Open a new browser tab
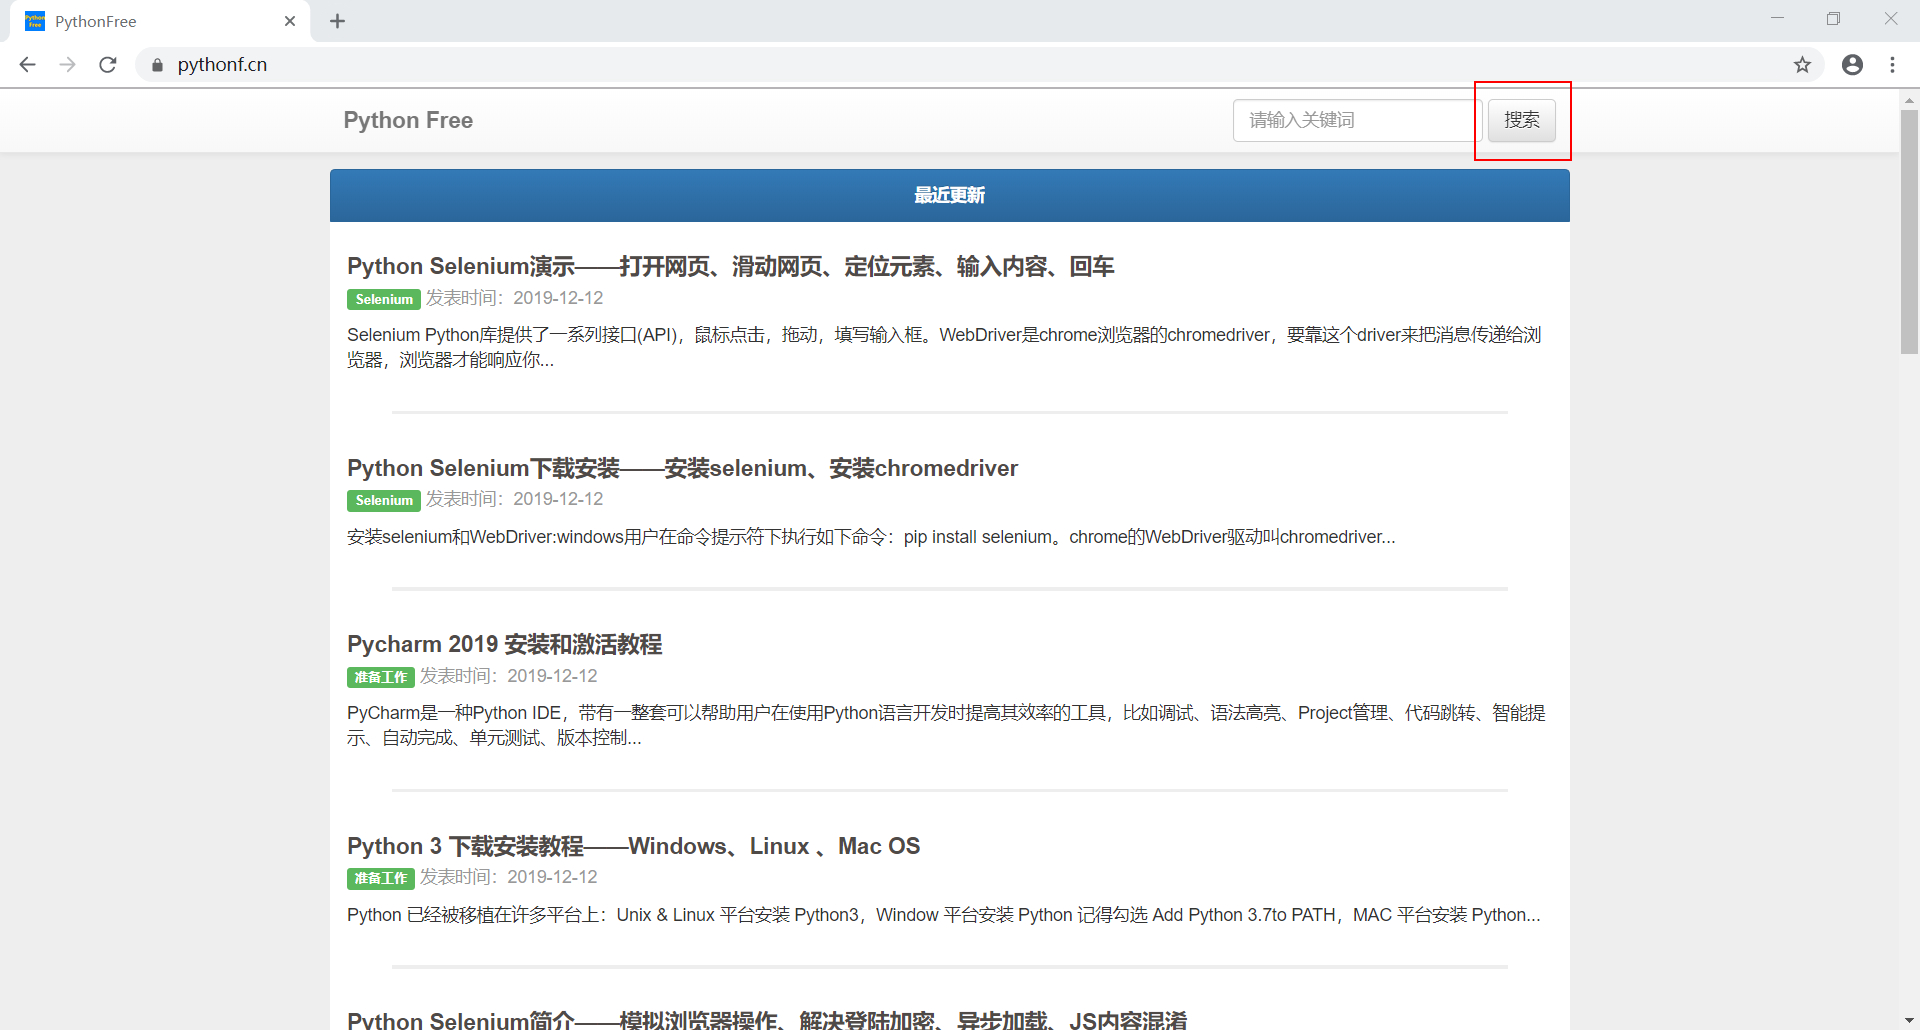 point(337,21)
